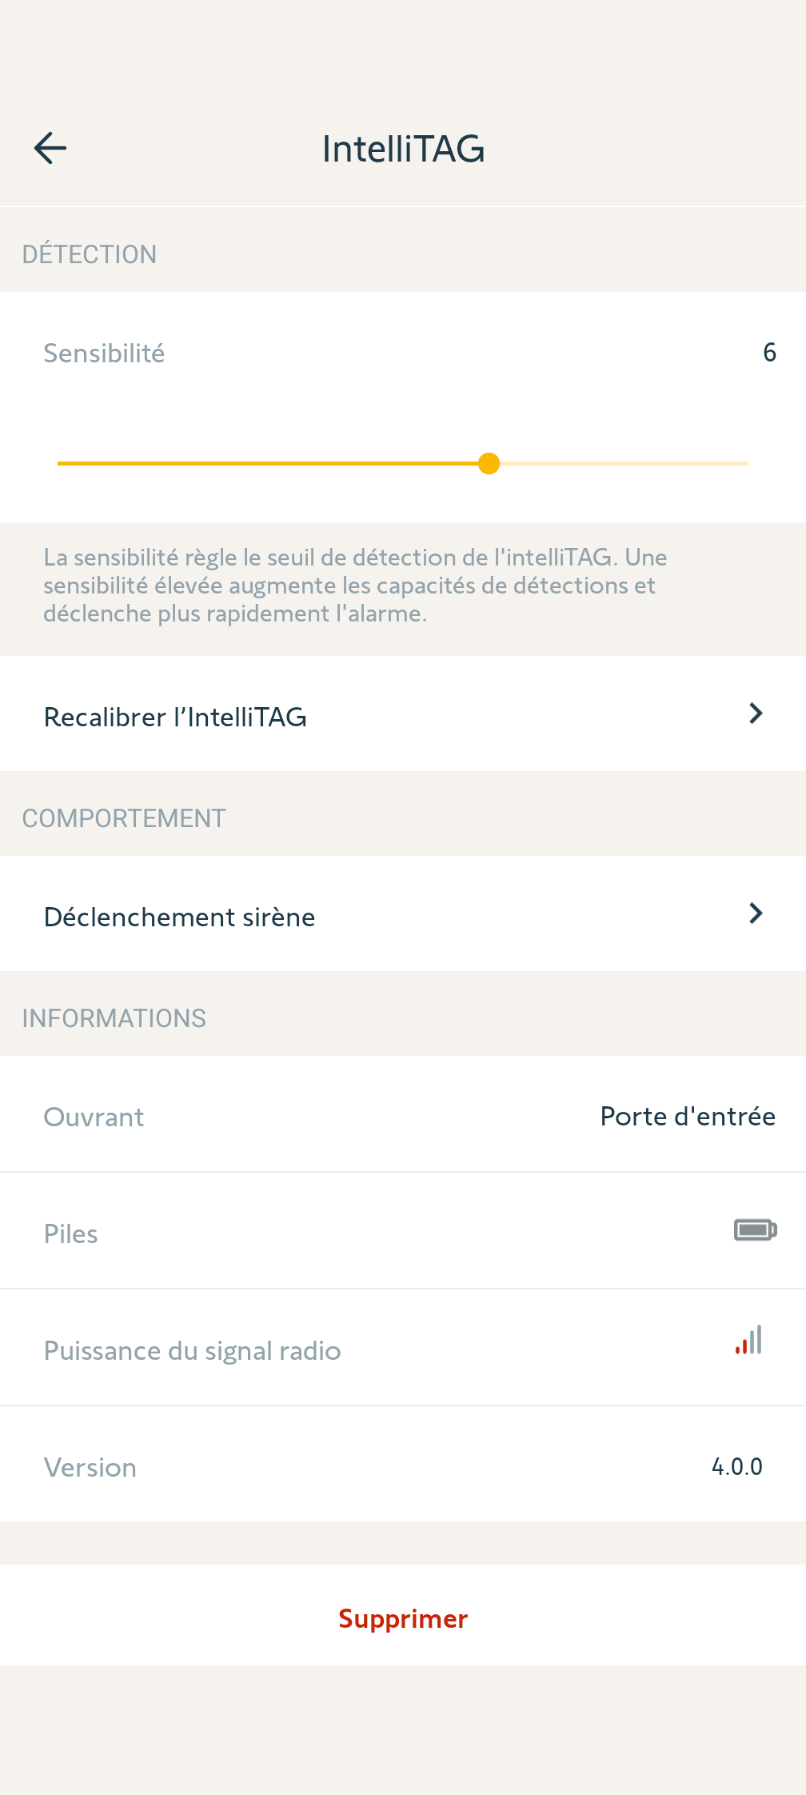Tap the battery level icon
The image size is (806, 1795).
coord(755,1230)
